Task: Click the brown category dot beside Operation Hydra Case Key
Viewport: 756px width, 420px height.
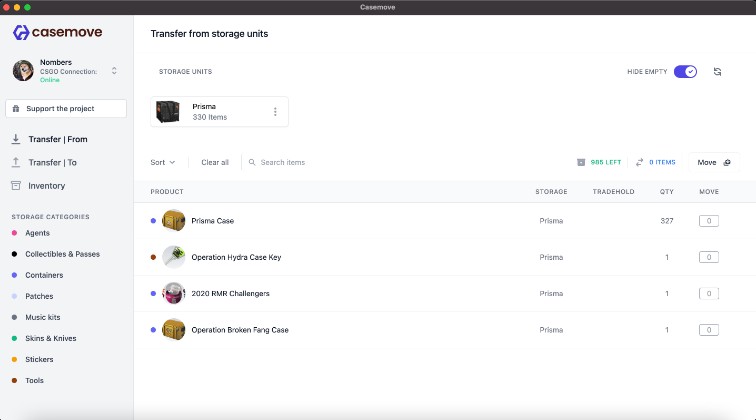Action: tap(153, 257)
